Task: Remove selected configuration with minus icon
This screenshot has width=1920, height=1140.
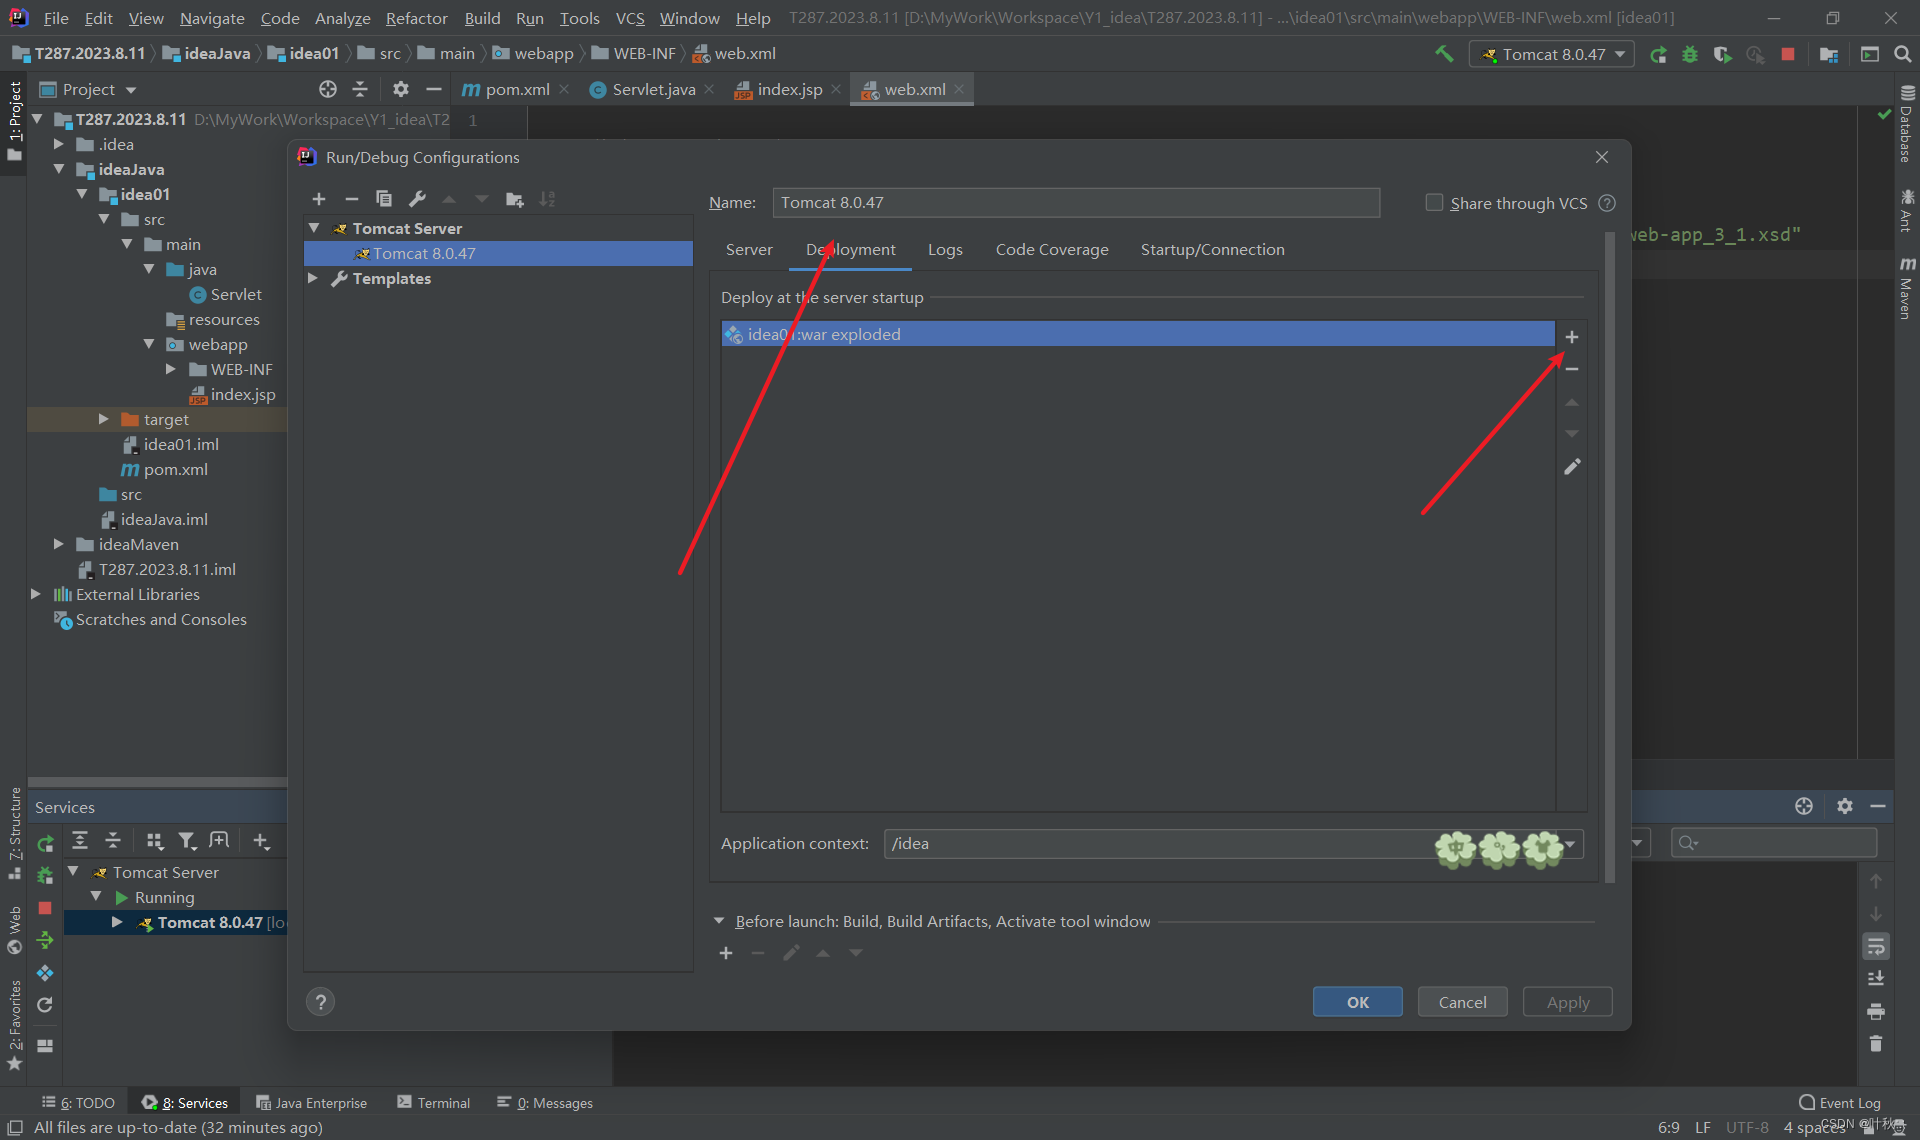Action: pyautogui.click(x=352, y=199)
